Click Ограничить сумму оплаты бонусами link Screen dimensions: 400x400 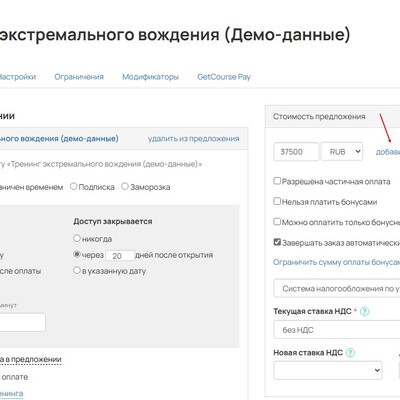pos(337,262)
